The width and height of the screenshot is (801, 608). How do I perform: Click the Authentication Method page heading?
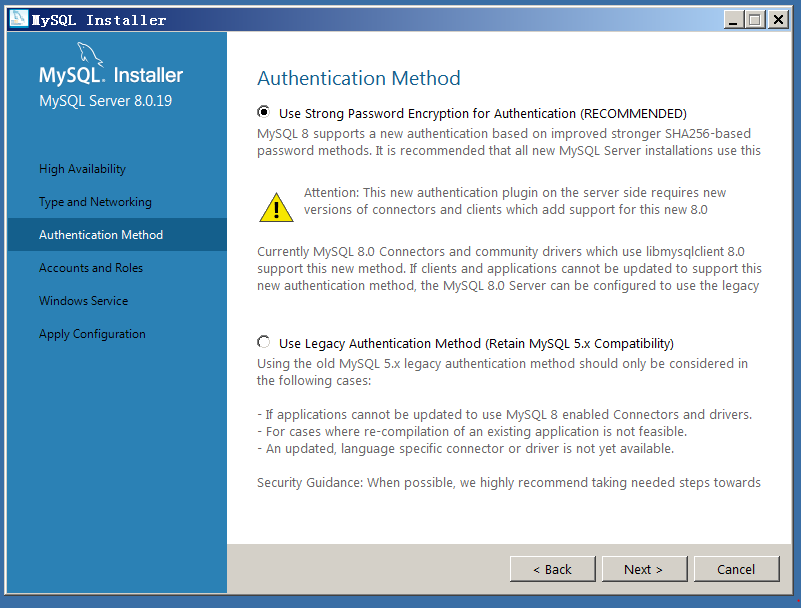[359, 78]
